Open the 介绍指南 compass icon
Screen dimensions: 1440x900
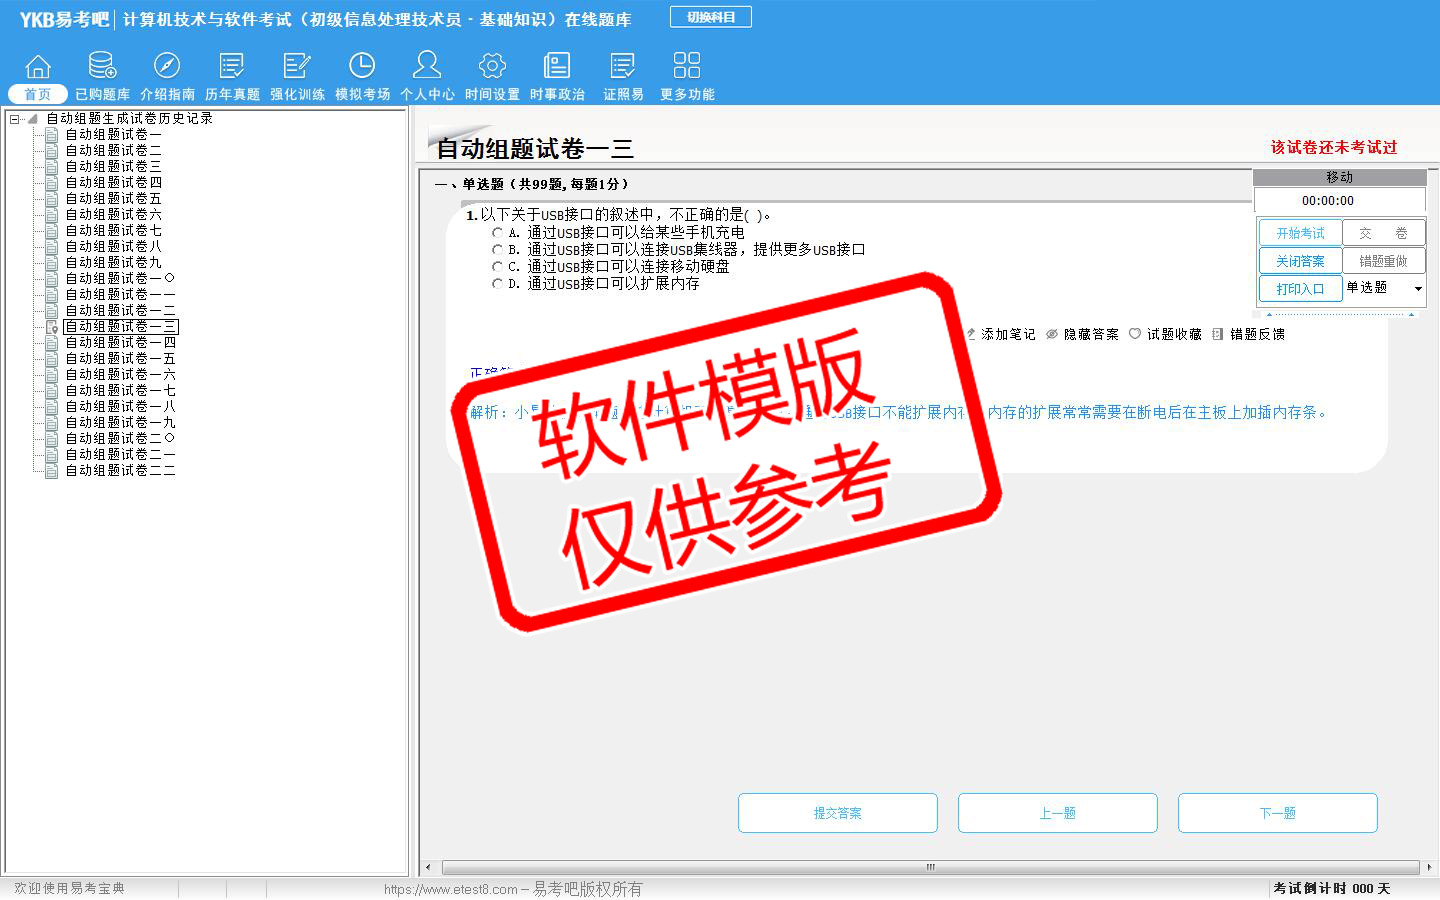click(x=167, y=66)
